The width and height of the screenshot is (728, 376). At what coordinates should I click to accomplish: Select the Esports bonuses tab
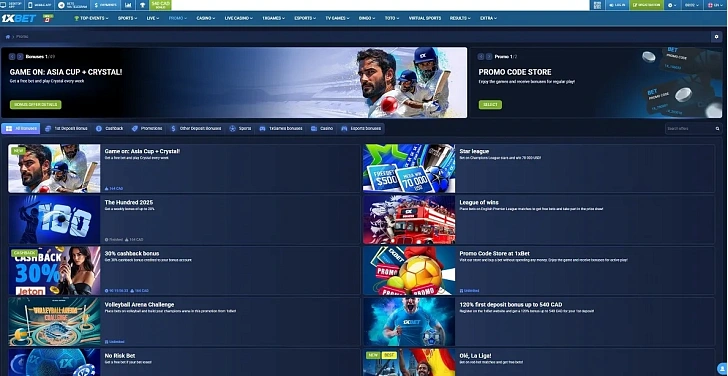(361, 129)
